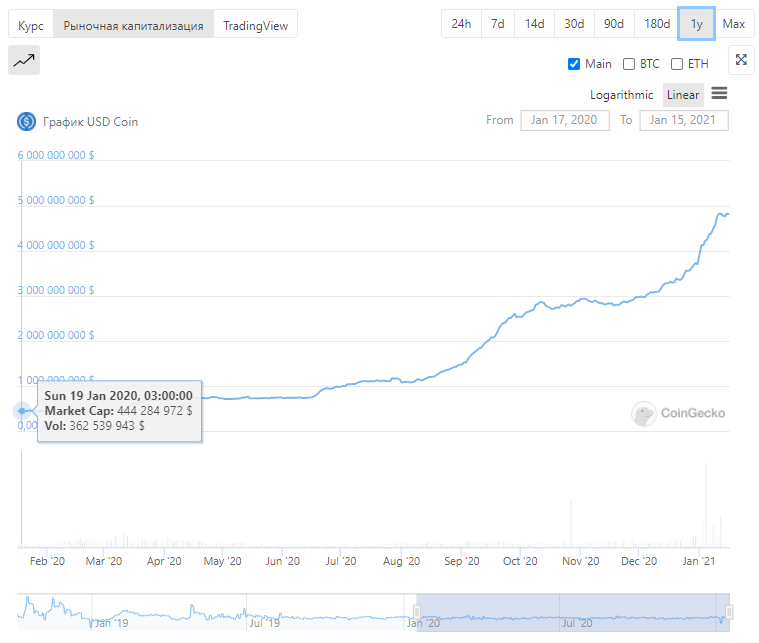Set range to 7d
The height and width of the screenshot is (643, 759).
pyautogui.click(x=498, y=24)
